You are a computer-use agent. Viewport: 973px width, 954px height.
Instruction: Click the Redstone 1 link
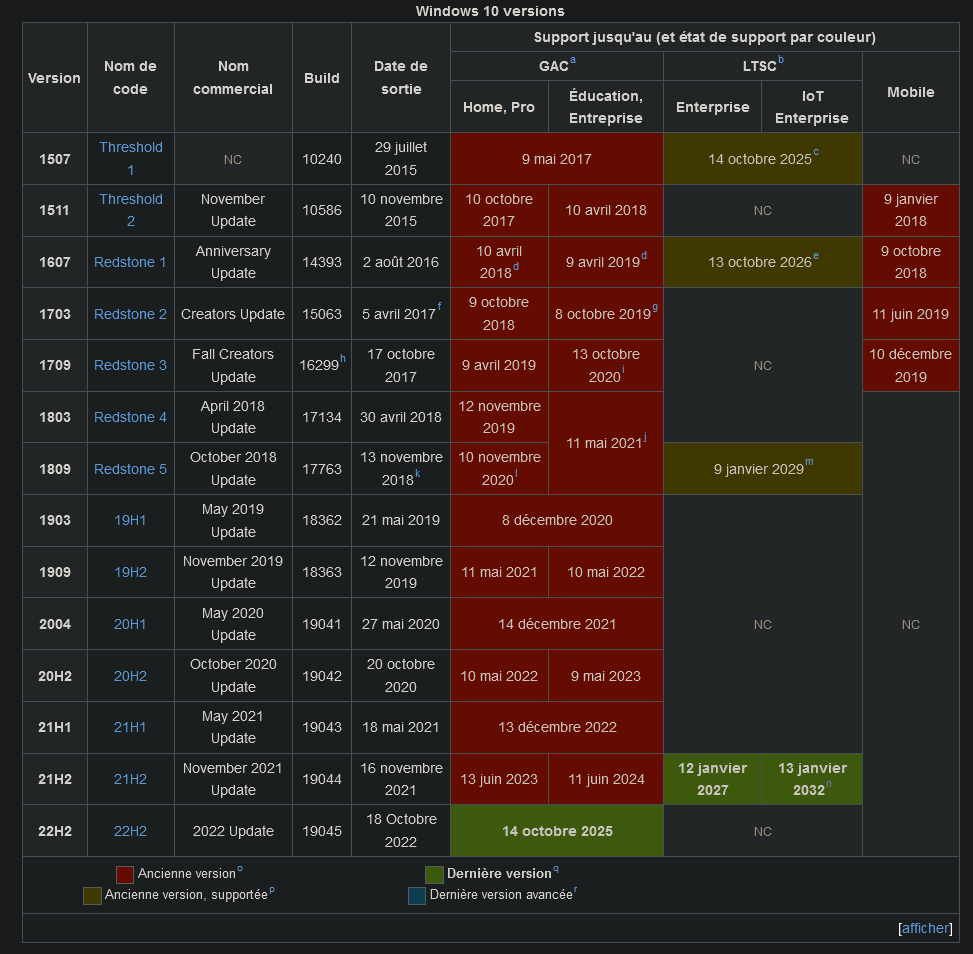(x=130, y=262)
